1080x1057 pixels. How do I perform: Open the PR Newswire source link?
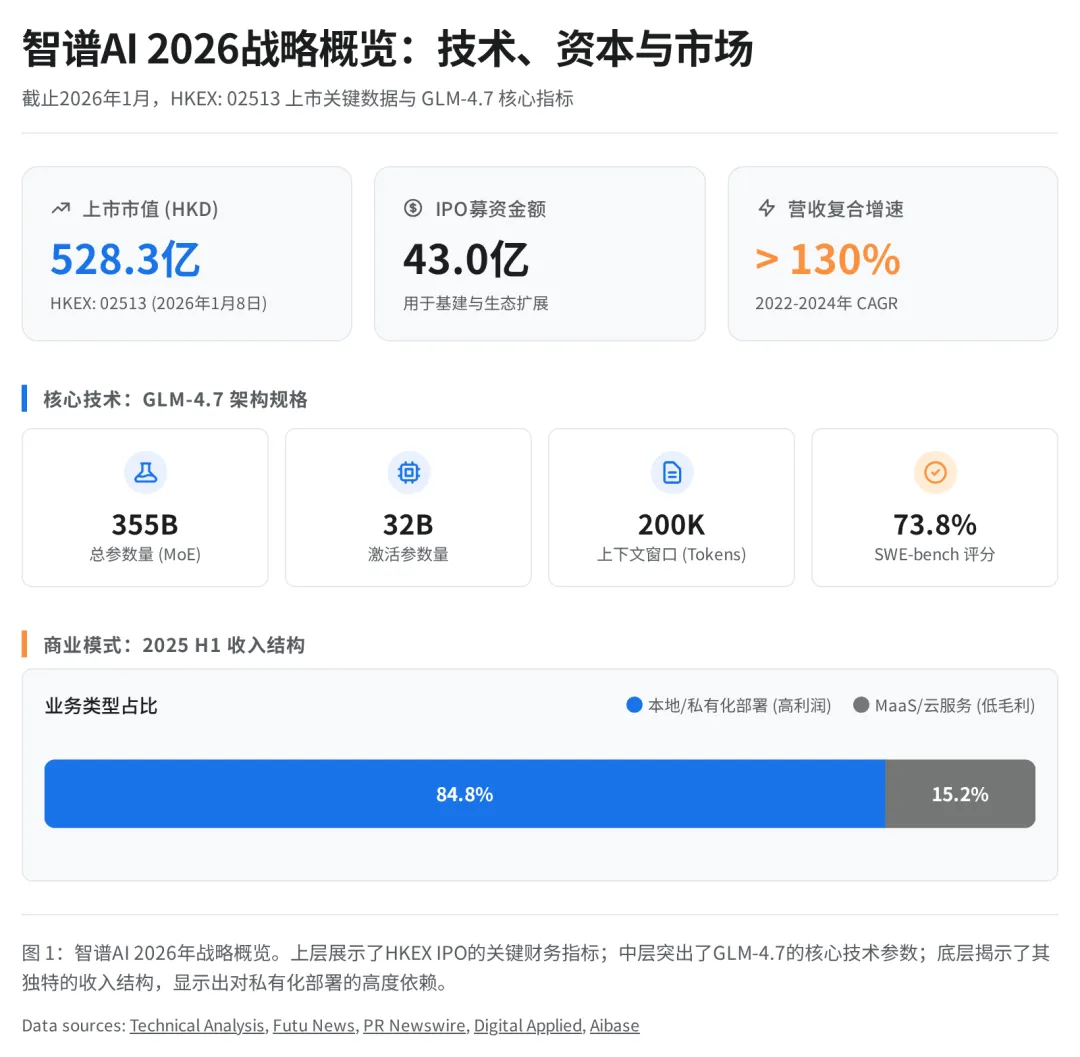click(415, 1025)
